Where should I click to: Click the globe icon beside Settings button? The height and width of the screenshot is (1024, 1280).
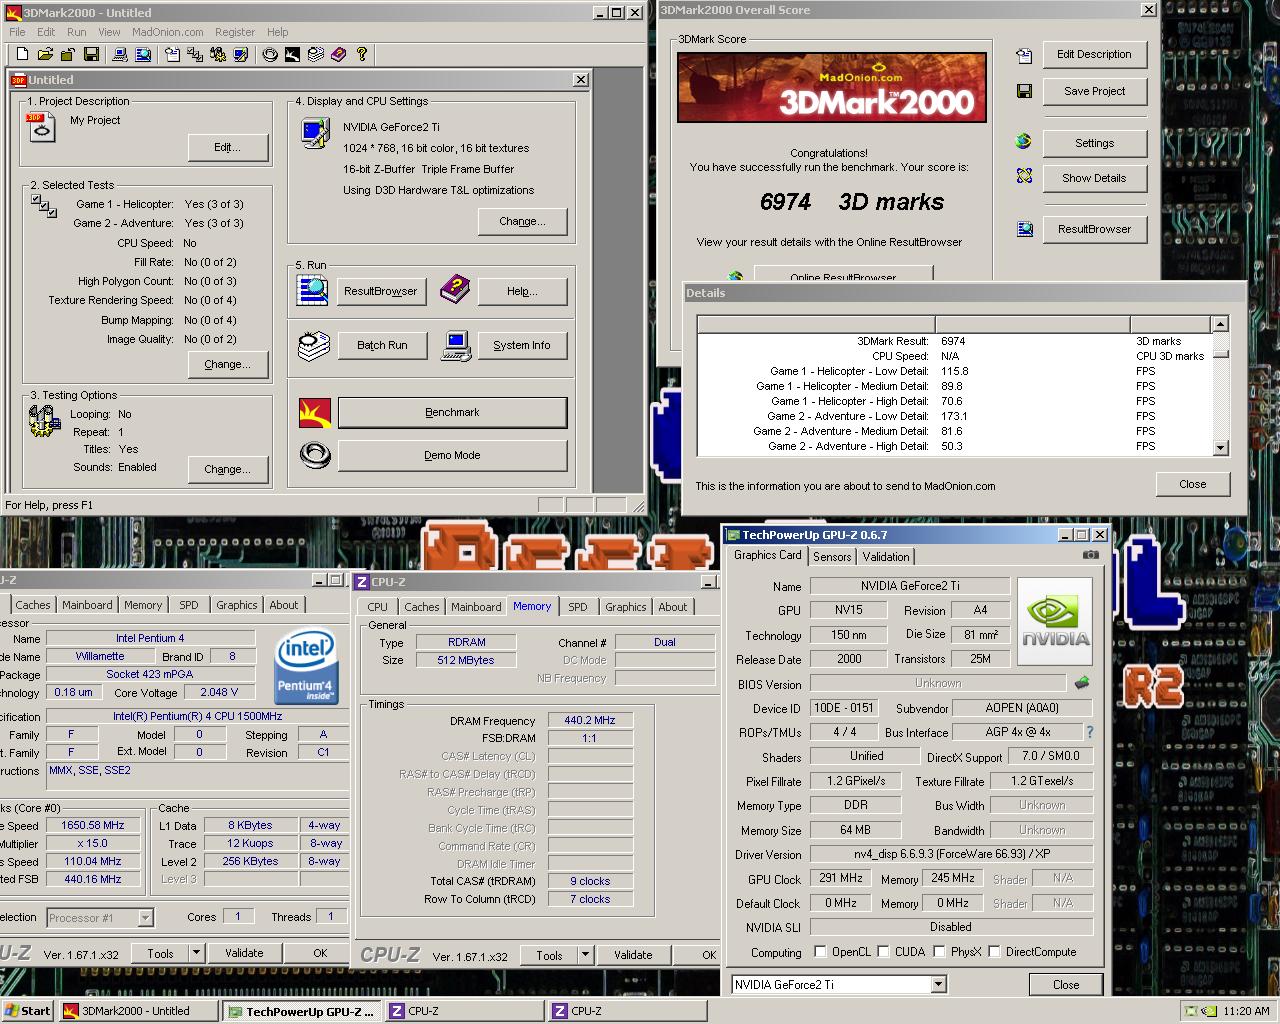(x=1024, y=142)
